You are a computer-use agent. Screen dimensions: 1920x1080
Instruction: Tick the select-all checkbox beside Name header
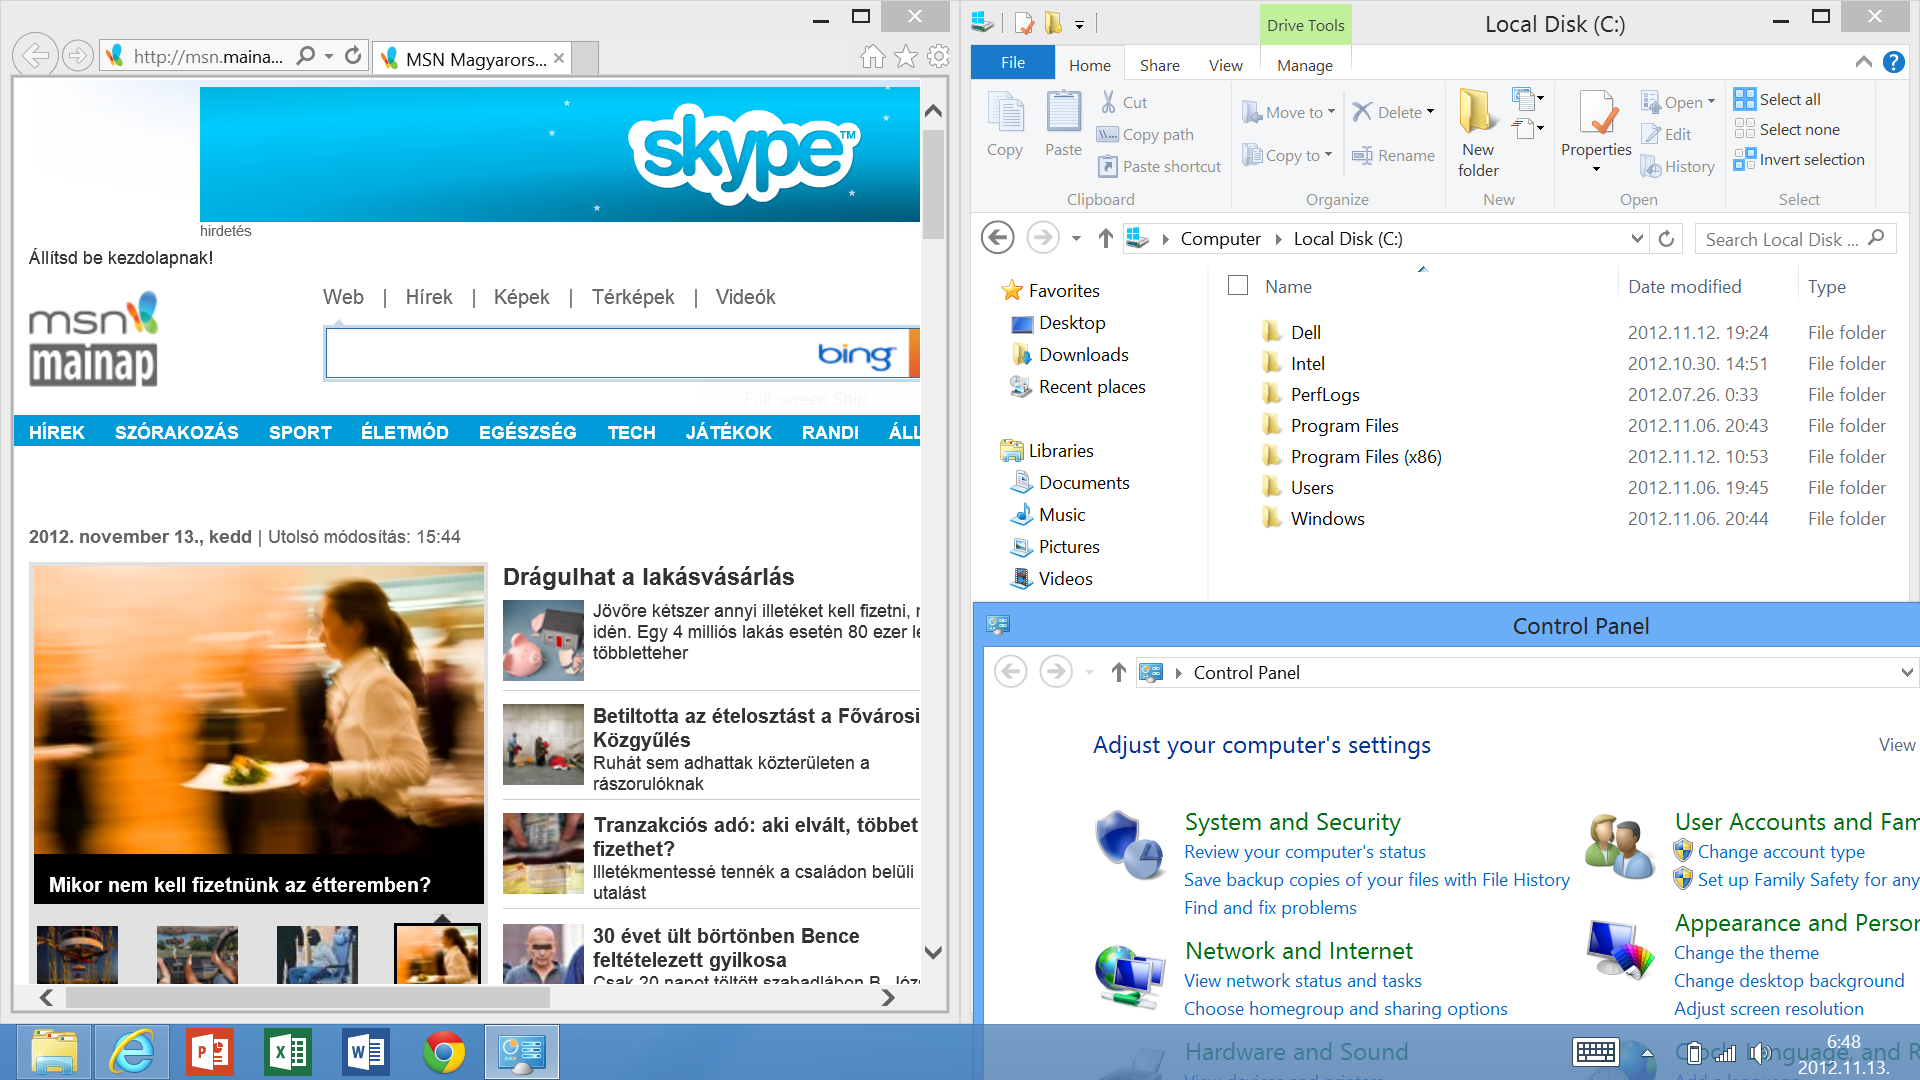click(x=1238, y=286)
